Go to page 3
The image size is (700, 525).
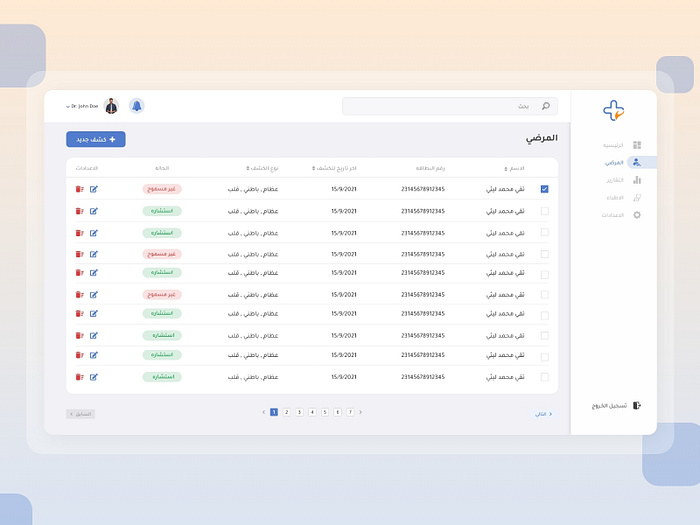pos(300,412)
